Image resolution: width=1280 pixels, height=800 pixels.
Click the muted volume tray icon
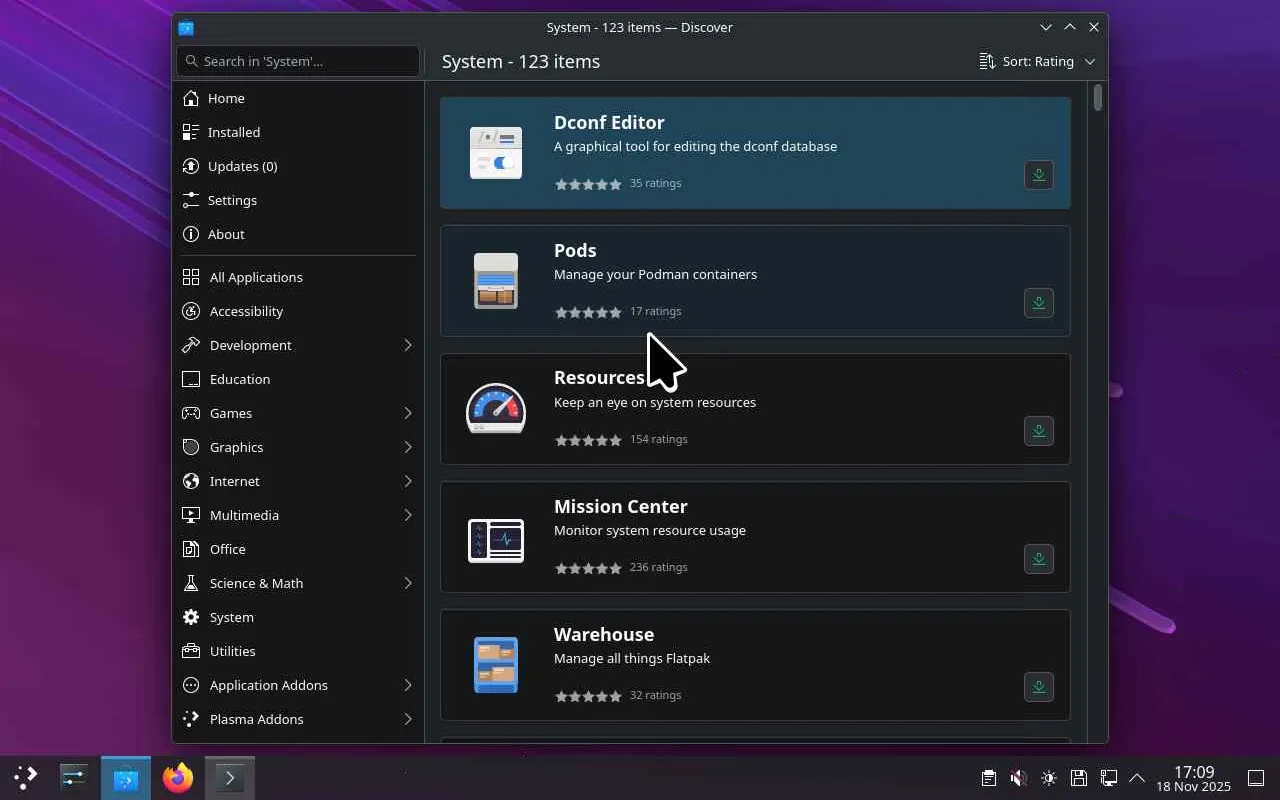click(1018, 778)
